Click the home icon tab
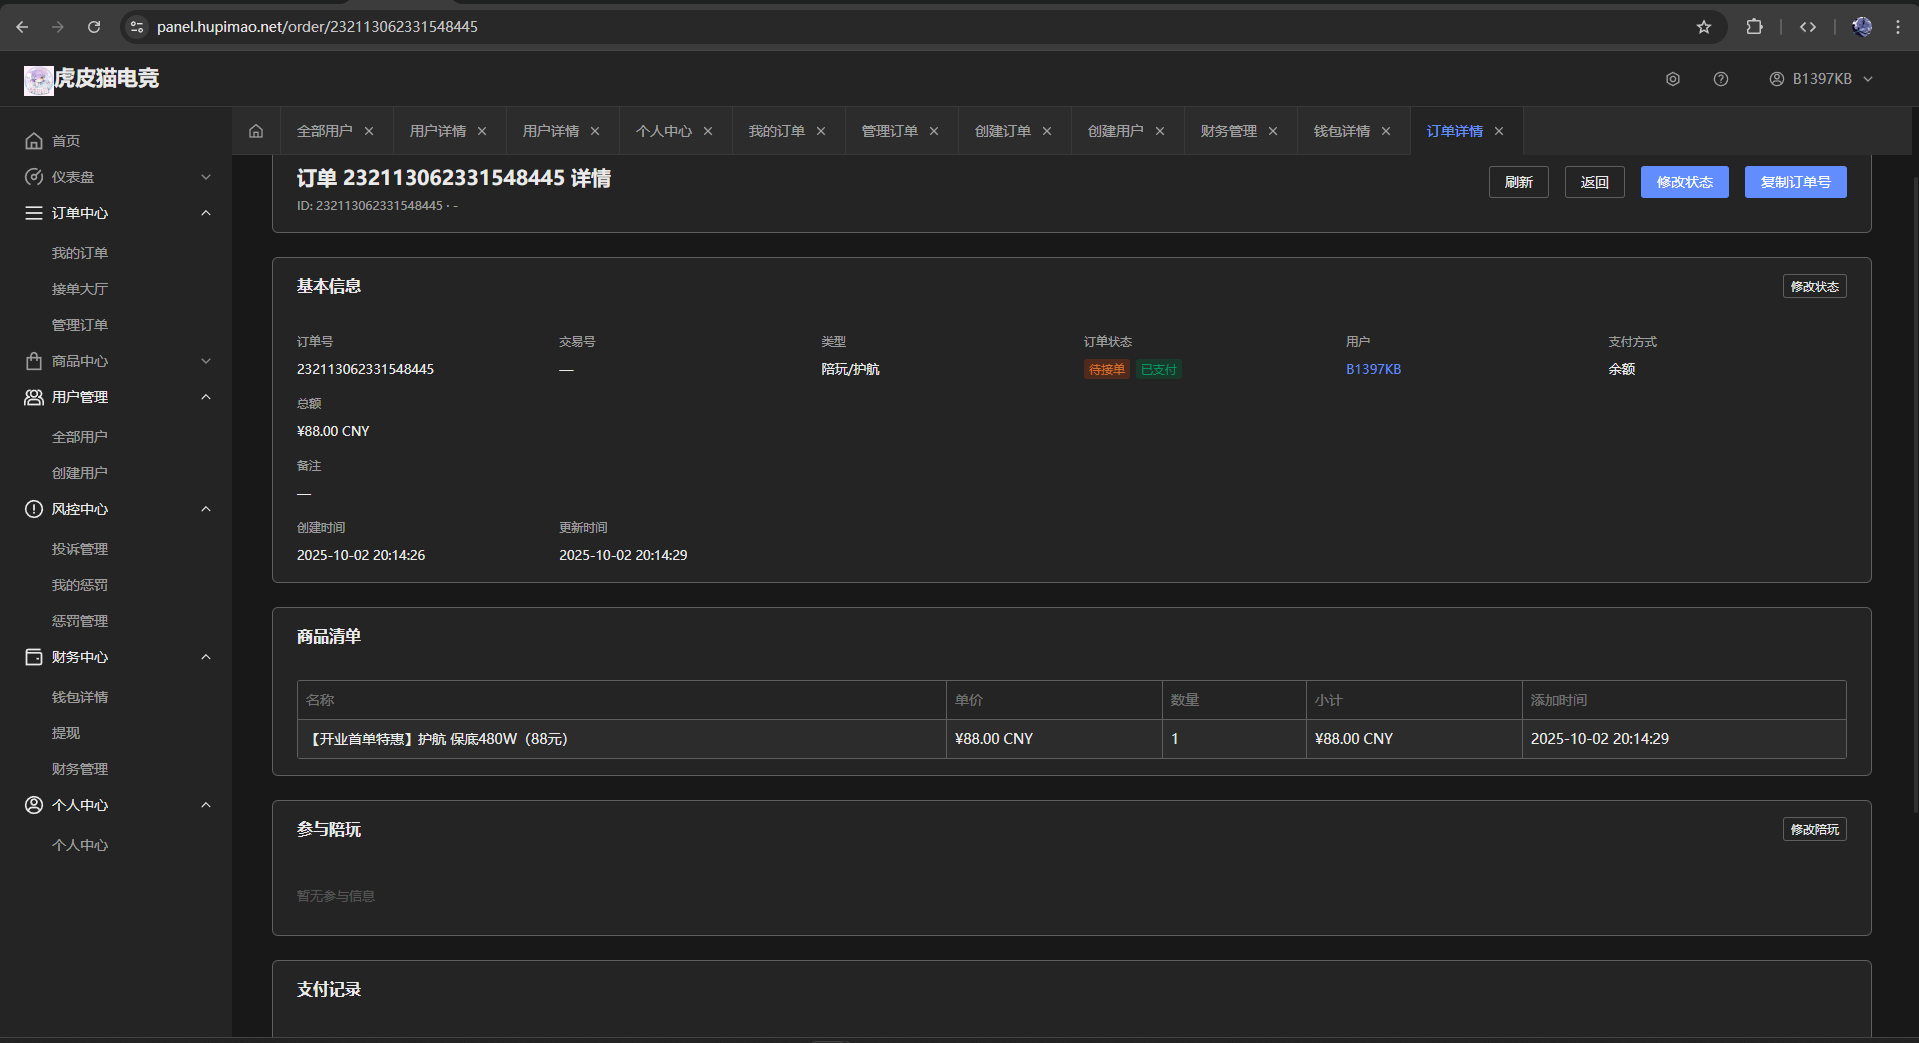Image resolution: width=1919 pixels, height=1043 pixels. point(256,131)
